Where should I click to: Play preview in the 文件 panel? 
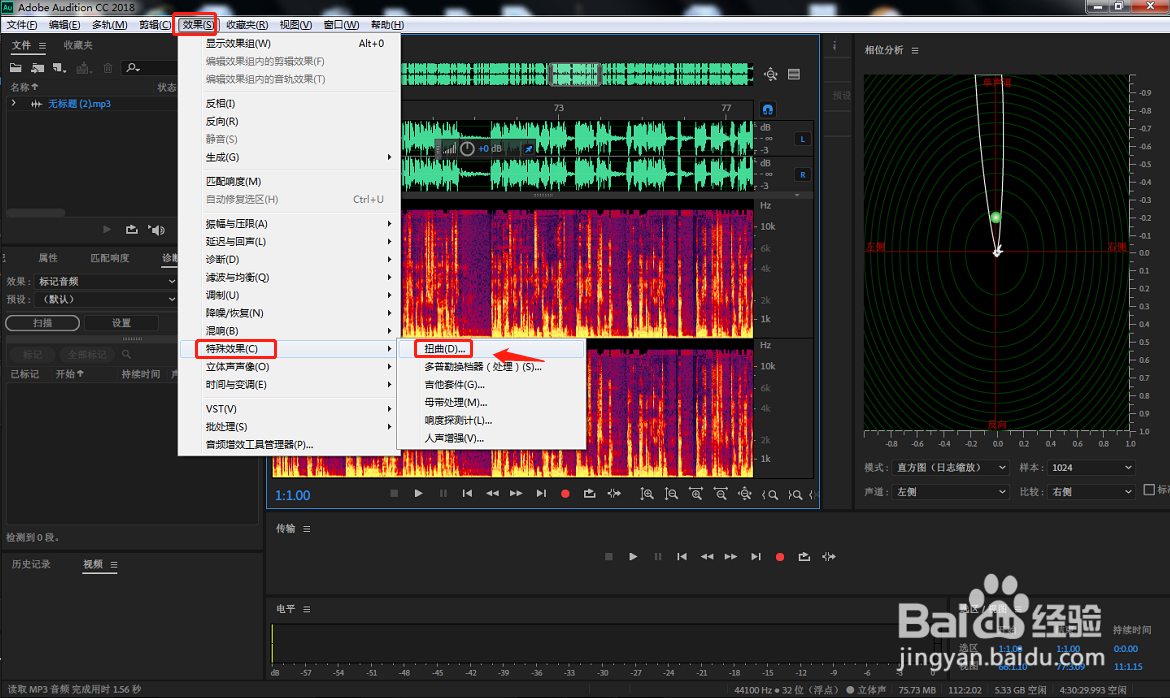[x=107, y=229]
